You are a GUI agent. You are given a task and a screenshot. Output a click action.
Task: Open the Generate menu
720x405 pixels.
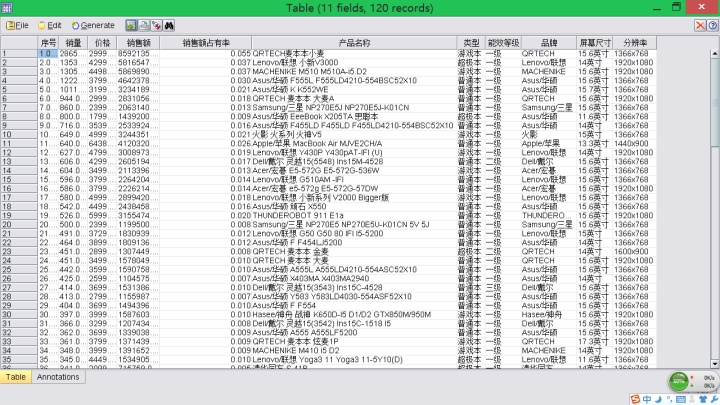click(93, 25)
